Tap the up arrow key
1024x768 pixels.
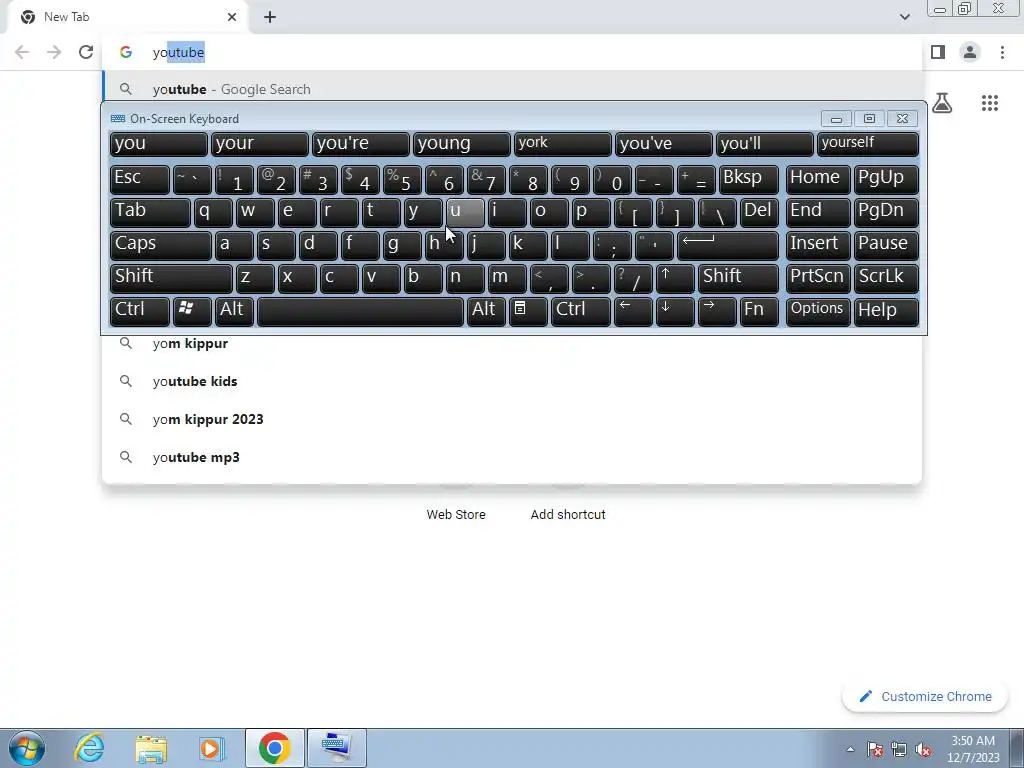pos(675,278)
